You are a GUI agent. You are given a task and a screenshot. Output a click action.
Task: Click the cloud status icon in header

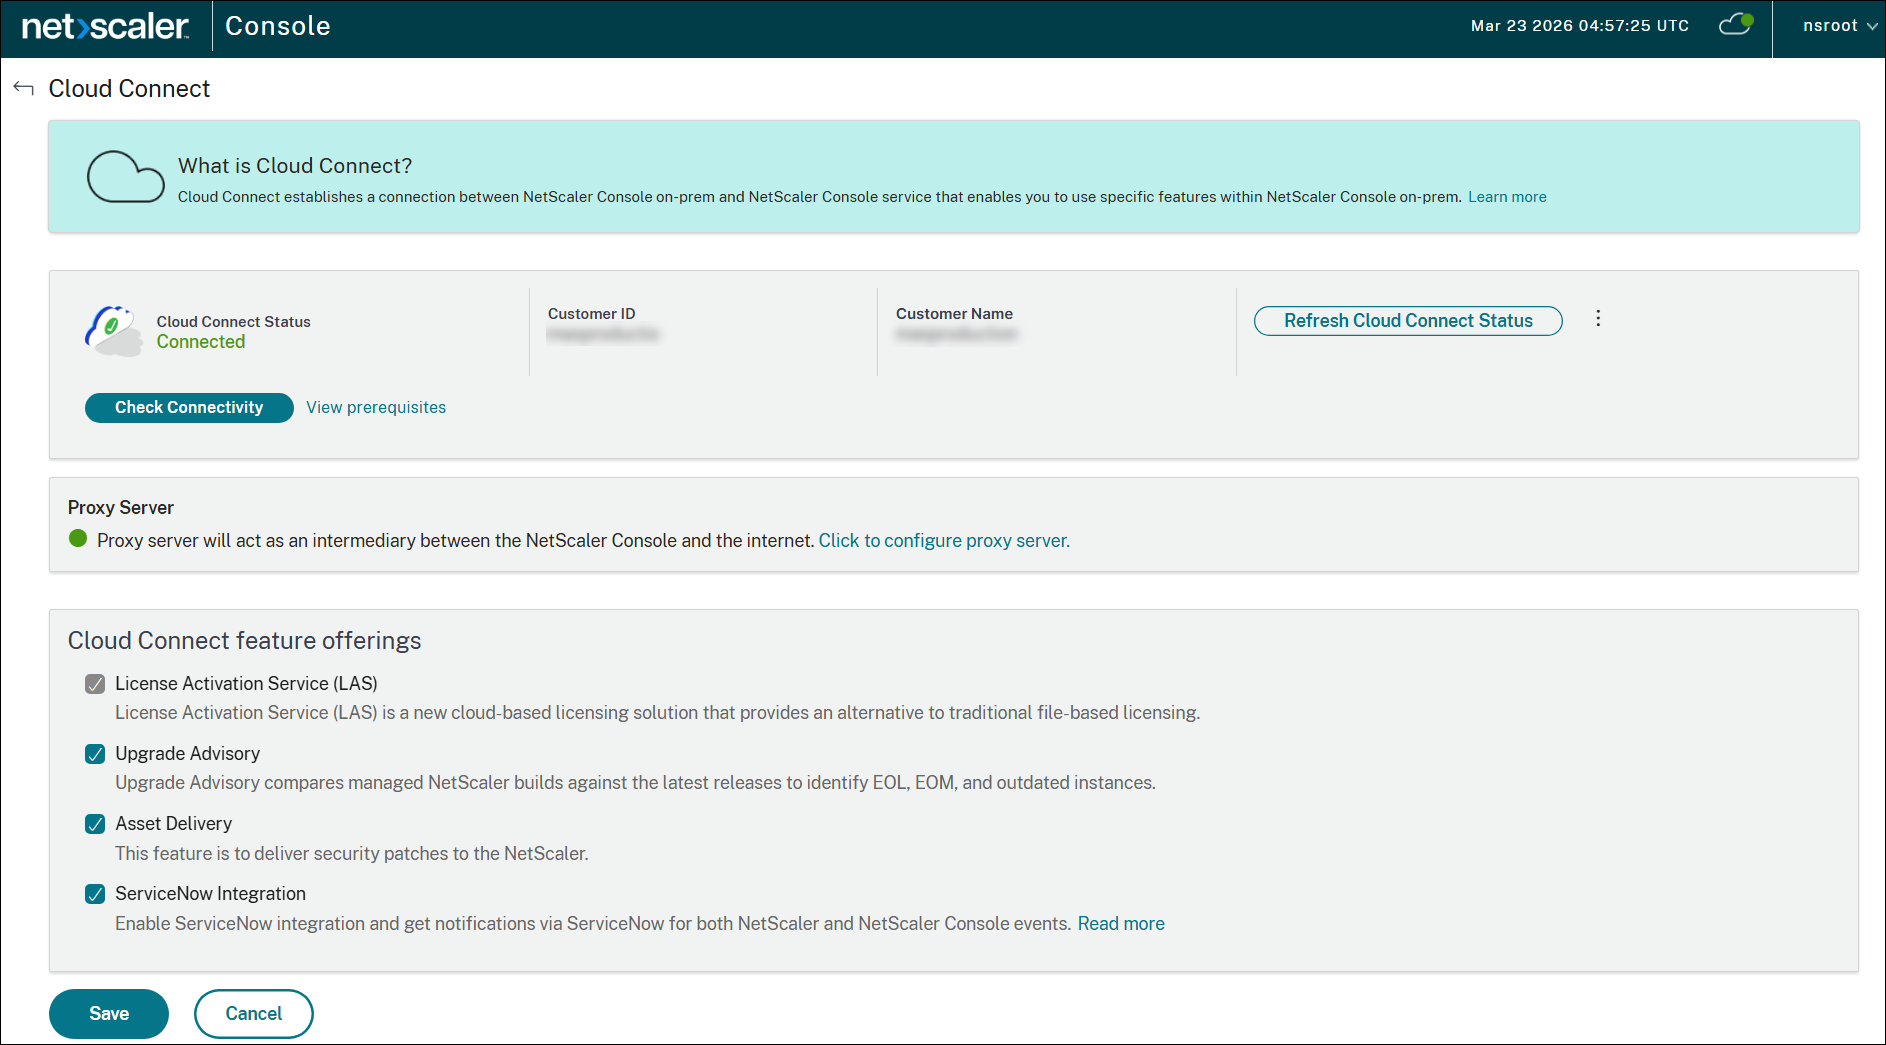click(x=1735, y=25)
